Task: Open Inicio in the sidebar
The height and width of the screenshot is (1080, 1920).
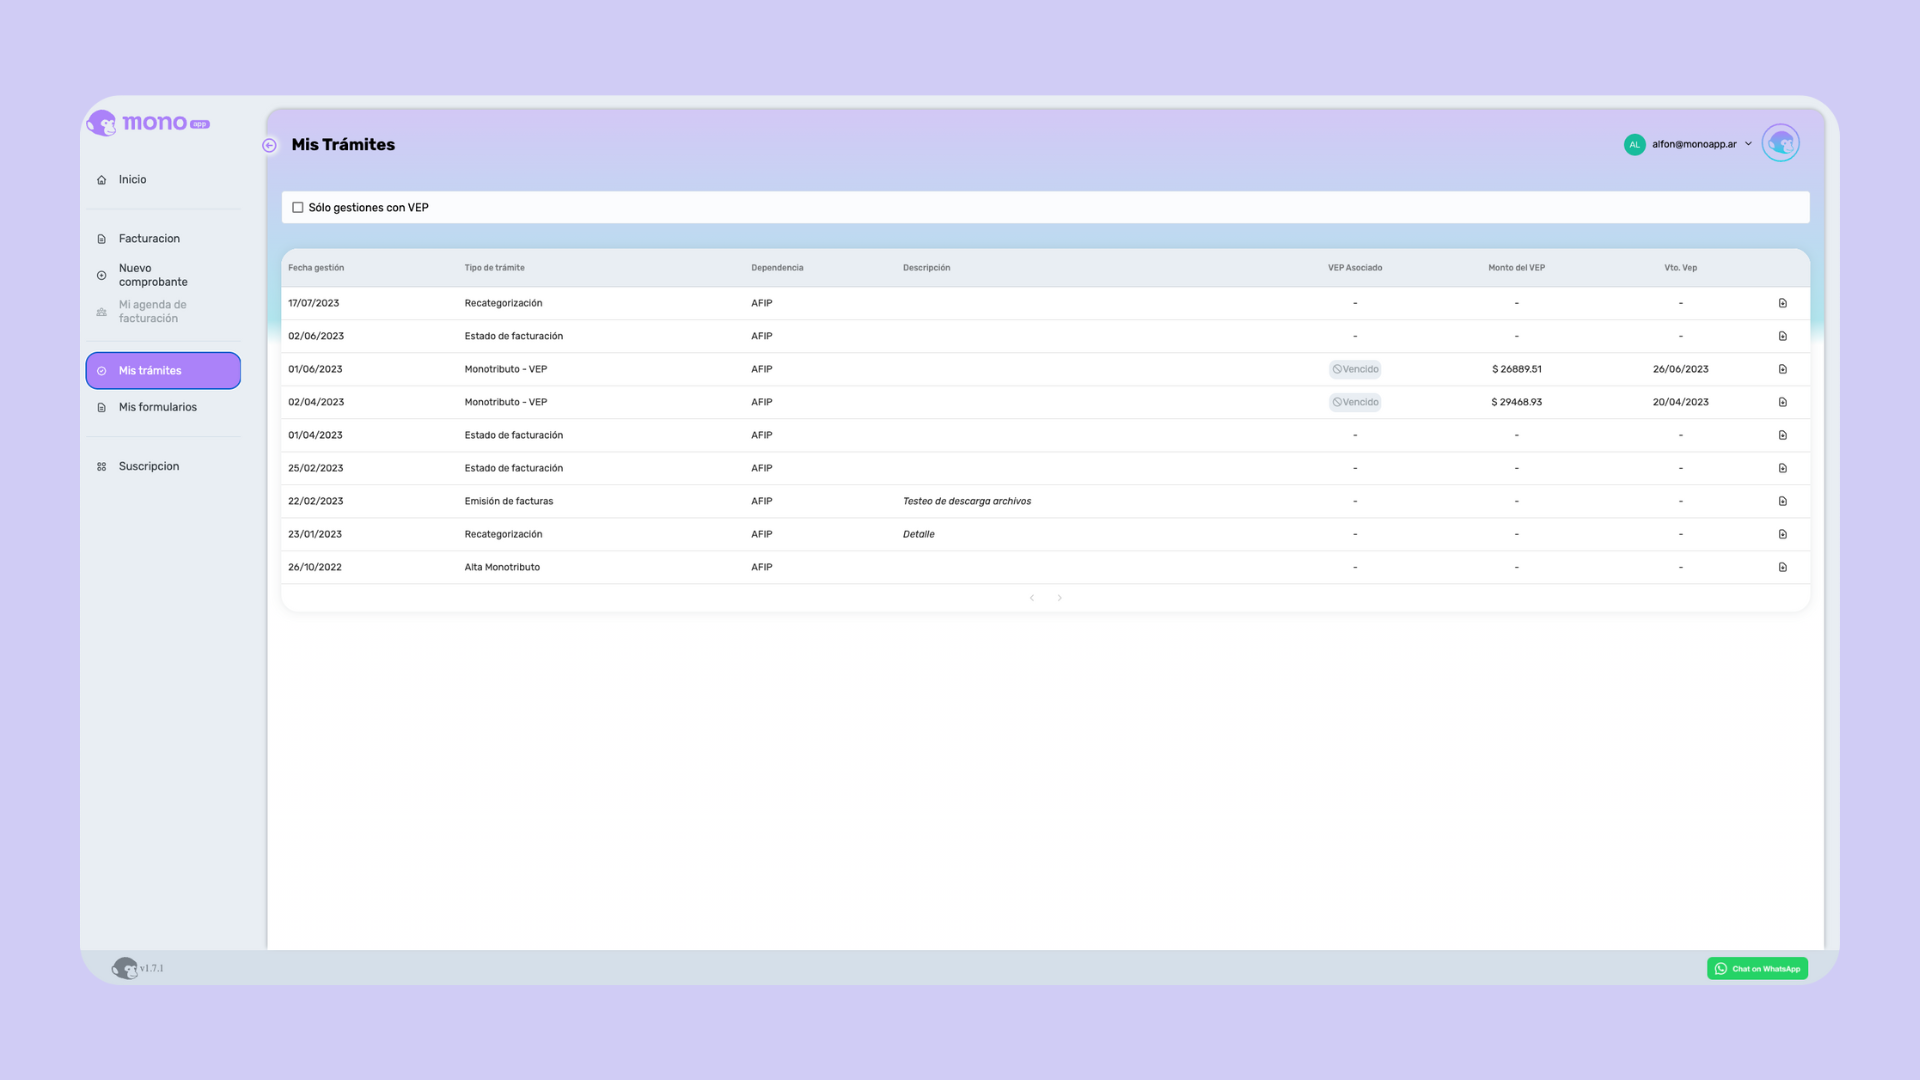Action: click(x=132, y=180)
